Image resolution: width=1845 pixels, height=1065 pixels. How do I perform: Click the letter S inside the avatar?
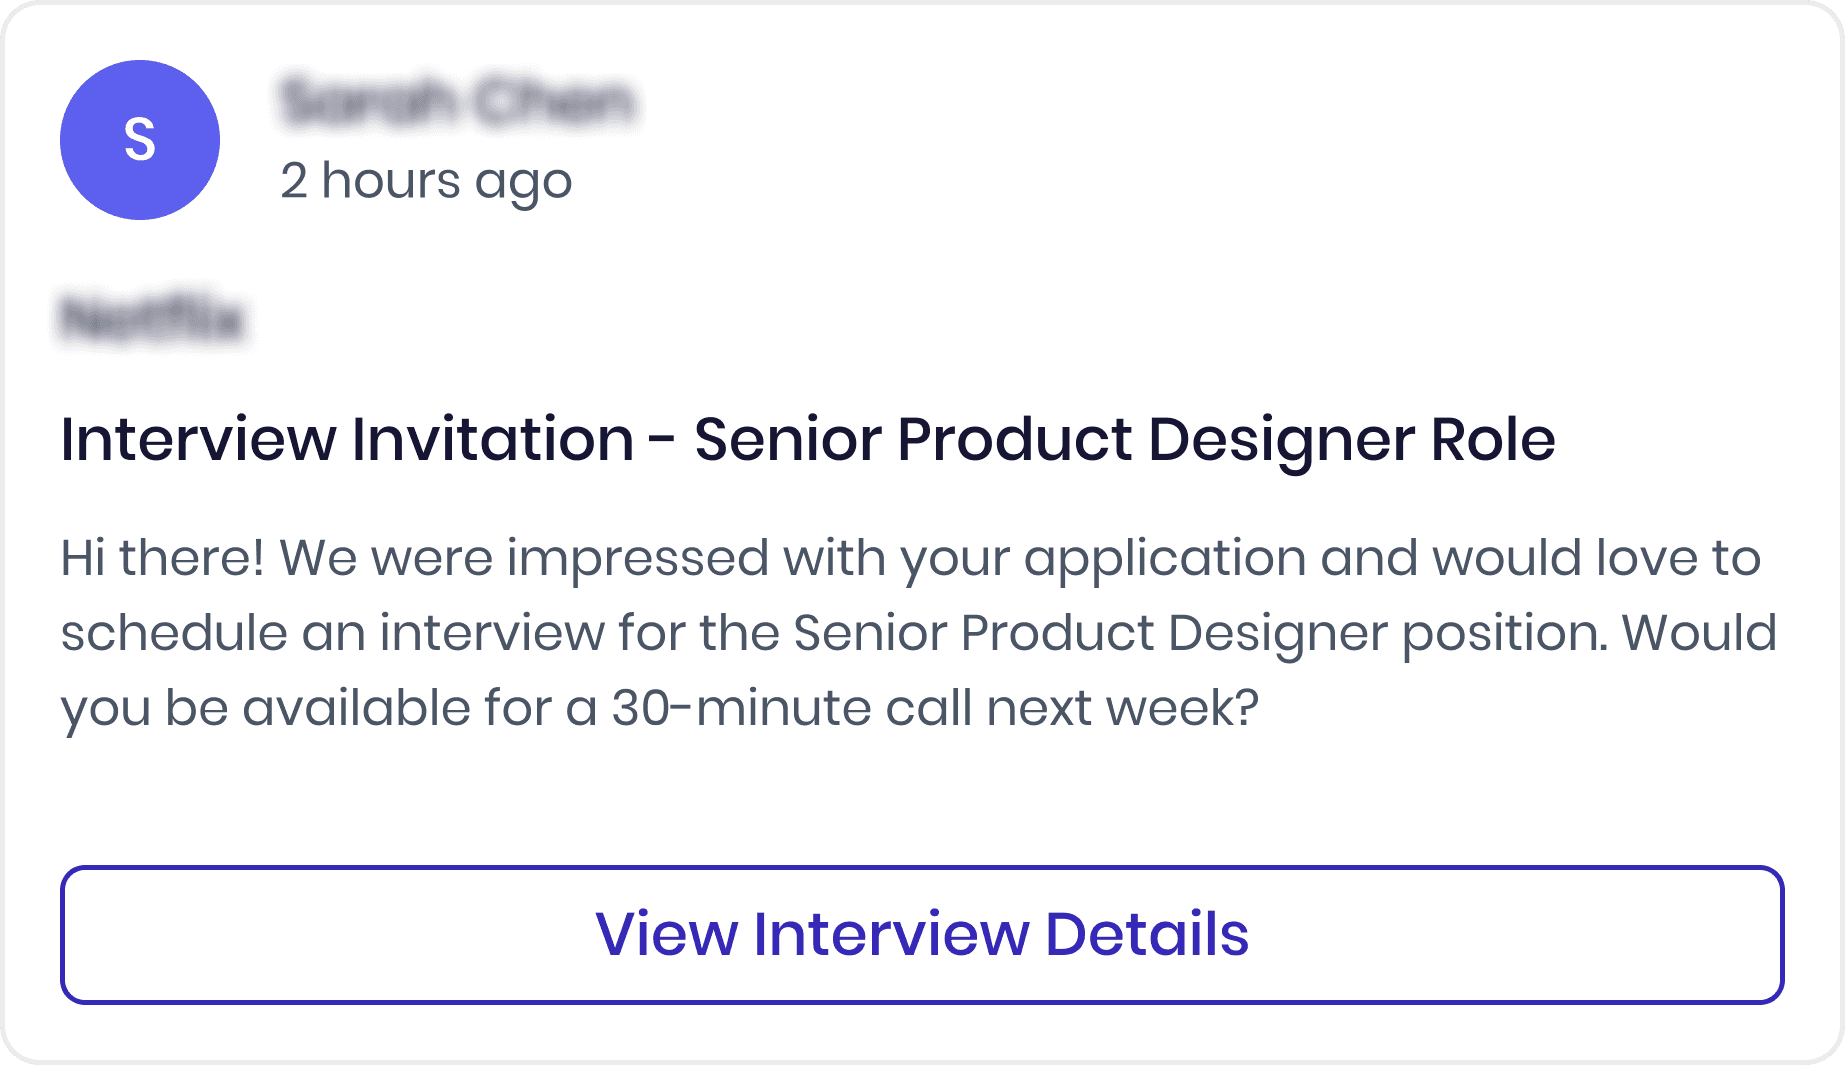[140, 139]
